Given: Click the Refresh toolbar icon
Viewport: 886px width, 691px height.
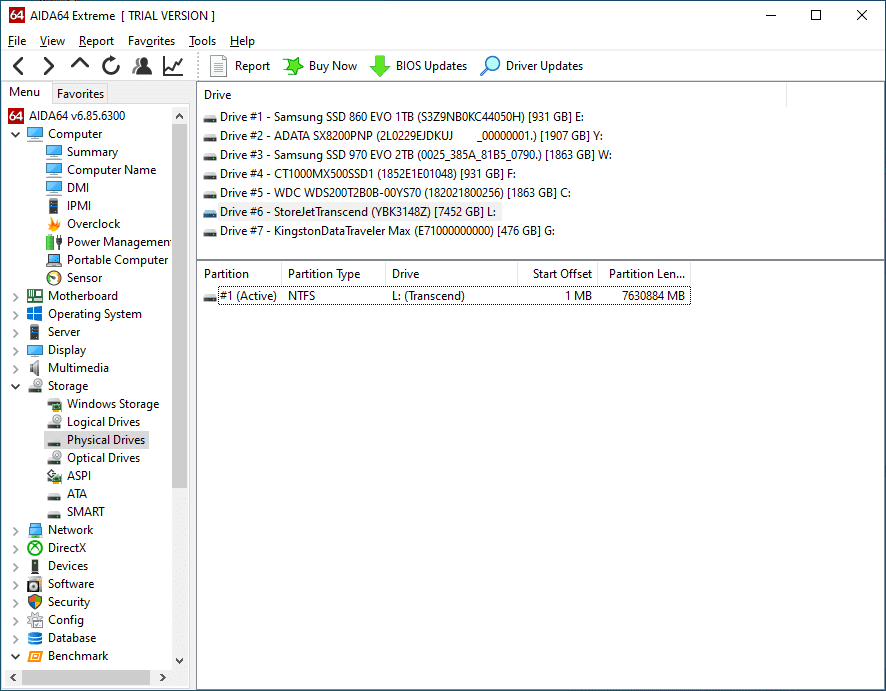Looking at the screenshot, I should click(x=111, y=66).
